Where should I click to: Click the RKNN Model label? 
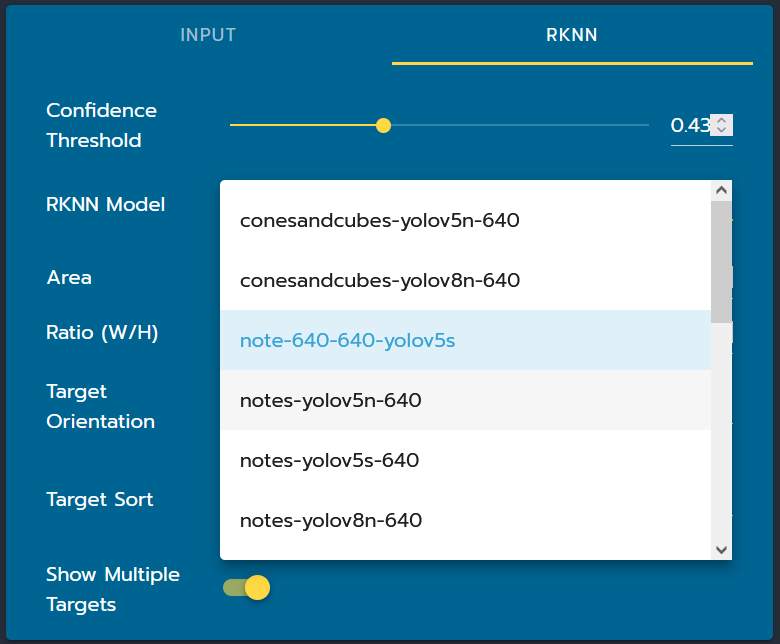pos(105,204)
